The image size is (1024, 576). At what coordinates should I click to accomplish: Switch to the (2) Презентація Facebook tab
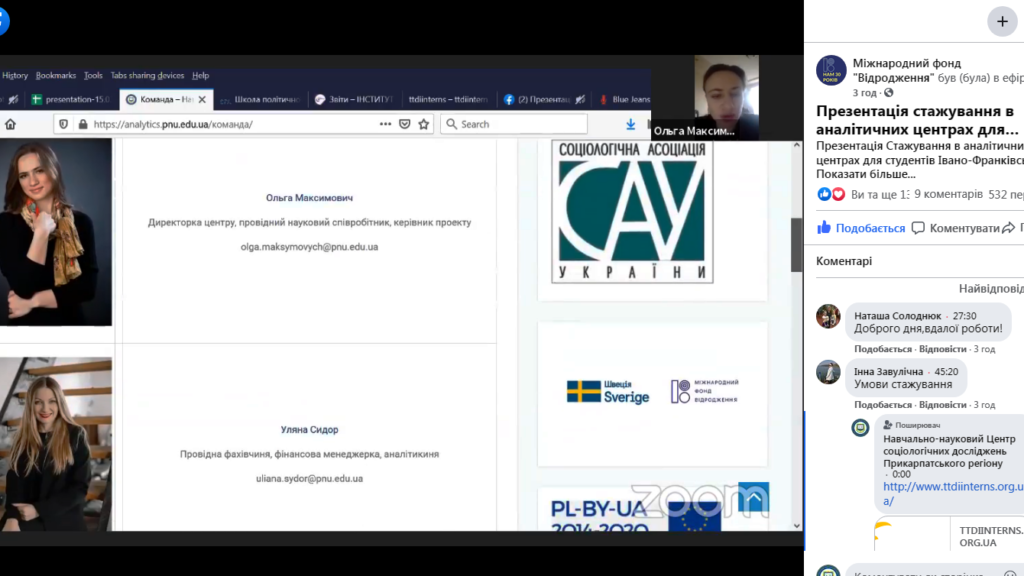click(543, 99)
